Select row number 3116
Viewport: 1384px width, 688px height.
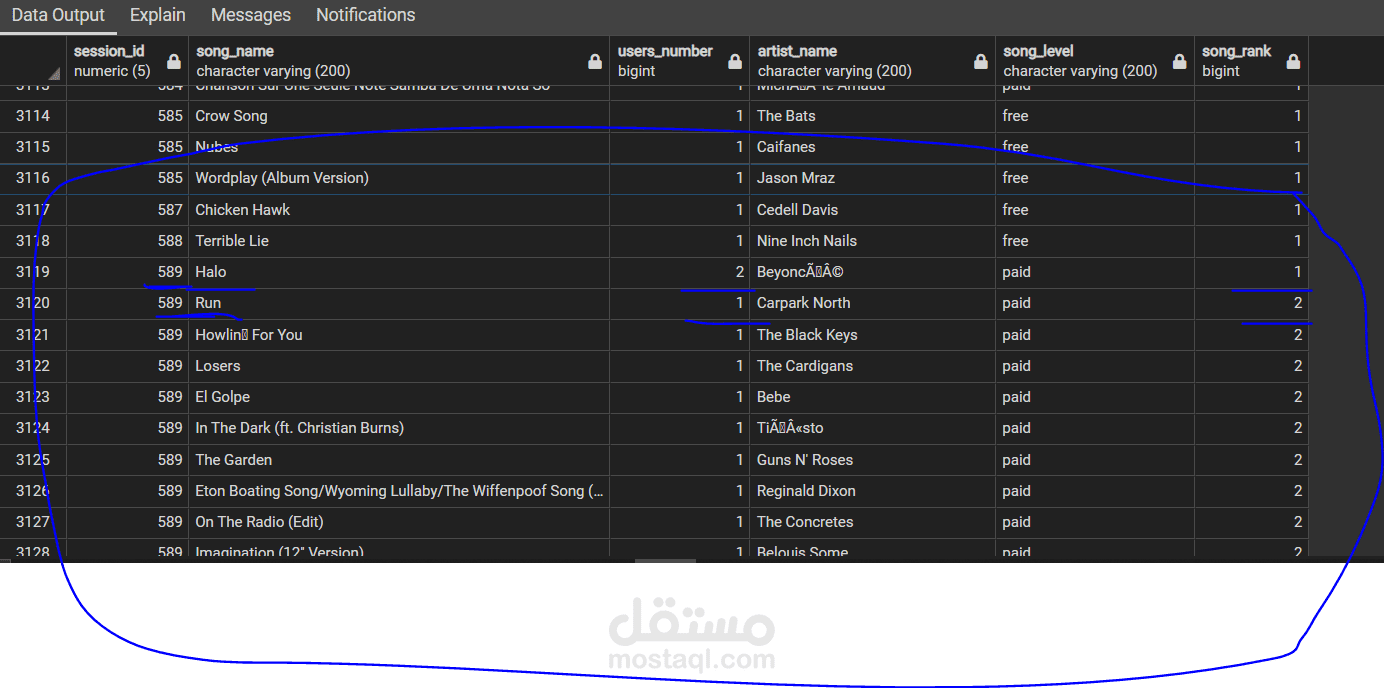[x=33, y=178]
